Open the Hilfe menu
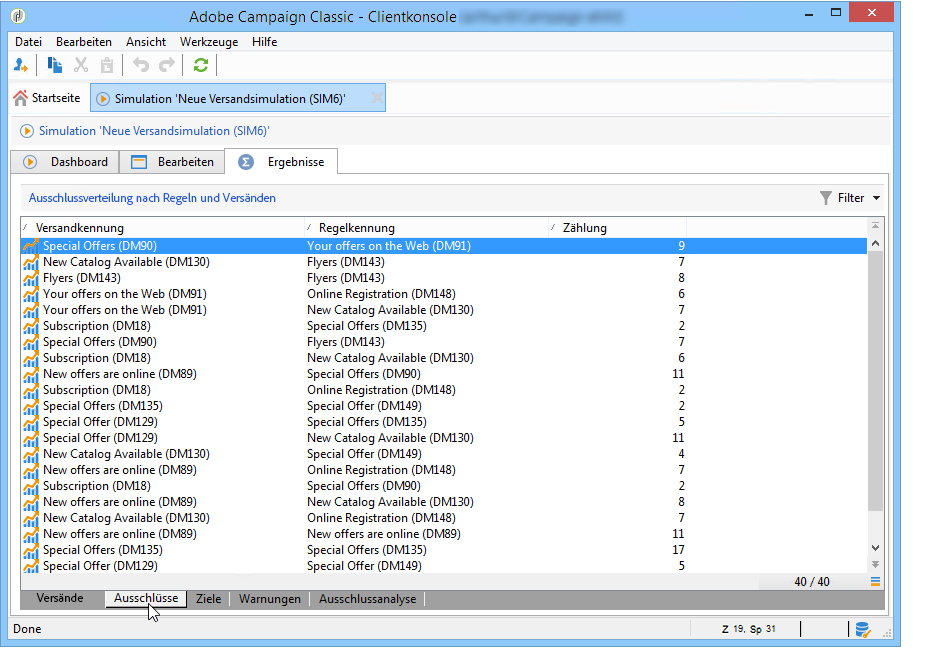The width and height of the screenshot is (940, 672). click(264, 42)
